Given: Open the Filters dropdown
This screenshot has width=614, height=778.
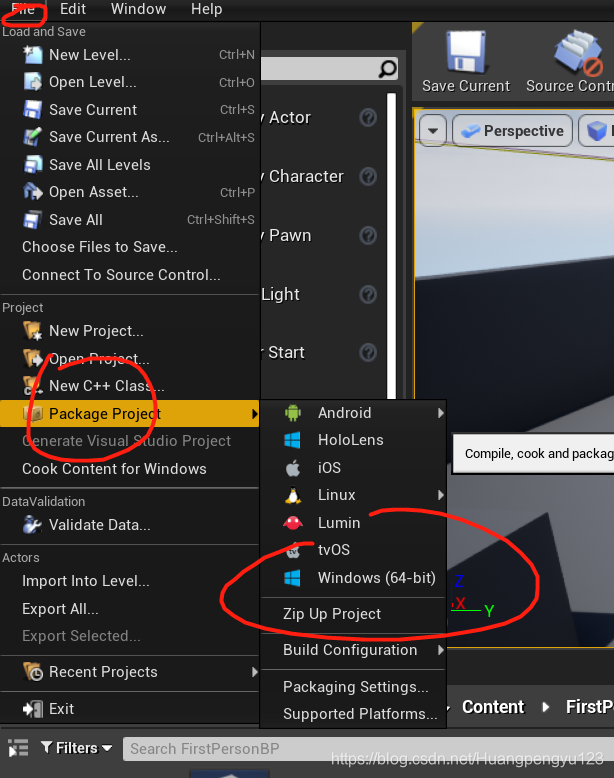Looking at the screenshot, I should tap(76, 748).
